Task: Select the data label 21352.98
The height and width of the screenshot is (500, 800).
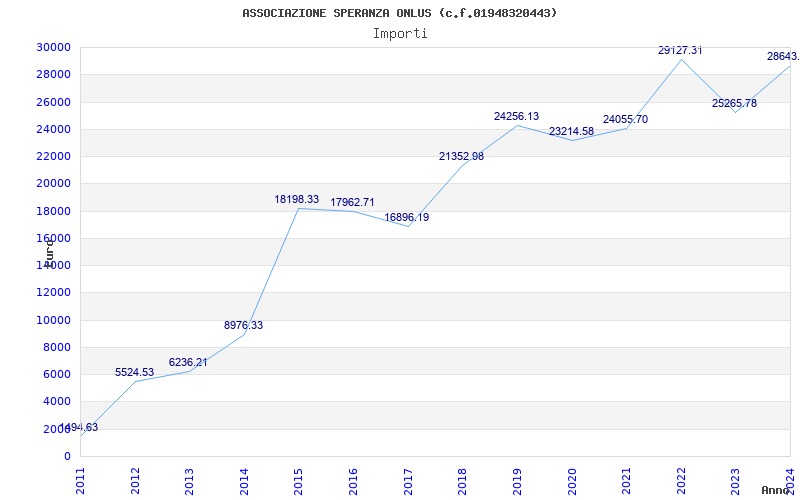Action: [461, 156]
